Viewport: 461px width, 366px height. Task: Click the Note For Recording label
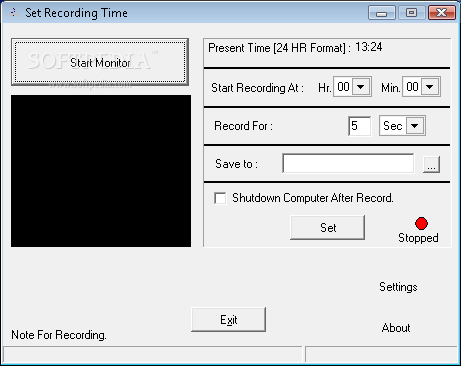[59, 335]
